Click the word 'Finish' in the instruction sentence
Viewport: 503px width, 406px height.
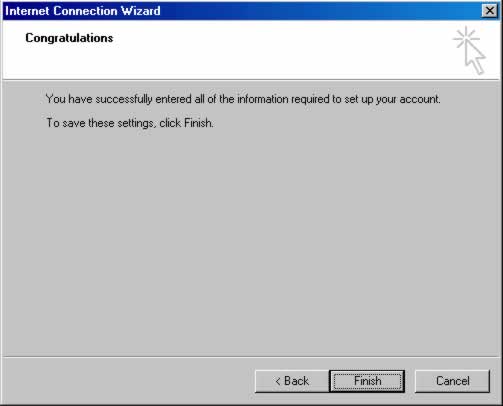pos(198,123)
